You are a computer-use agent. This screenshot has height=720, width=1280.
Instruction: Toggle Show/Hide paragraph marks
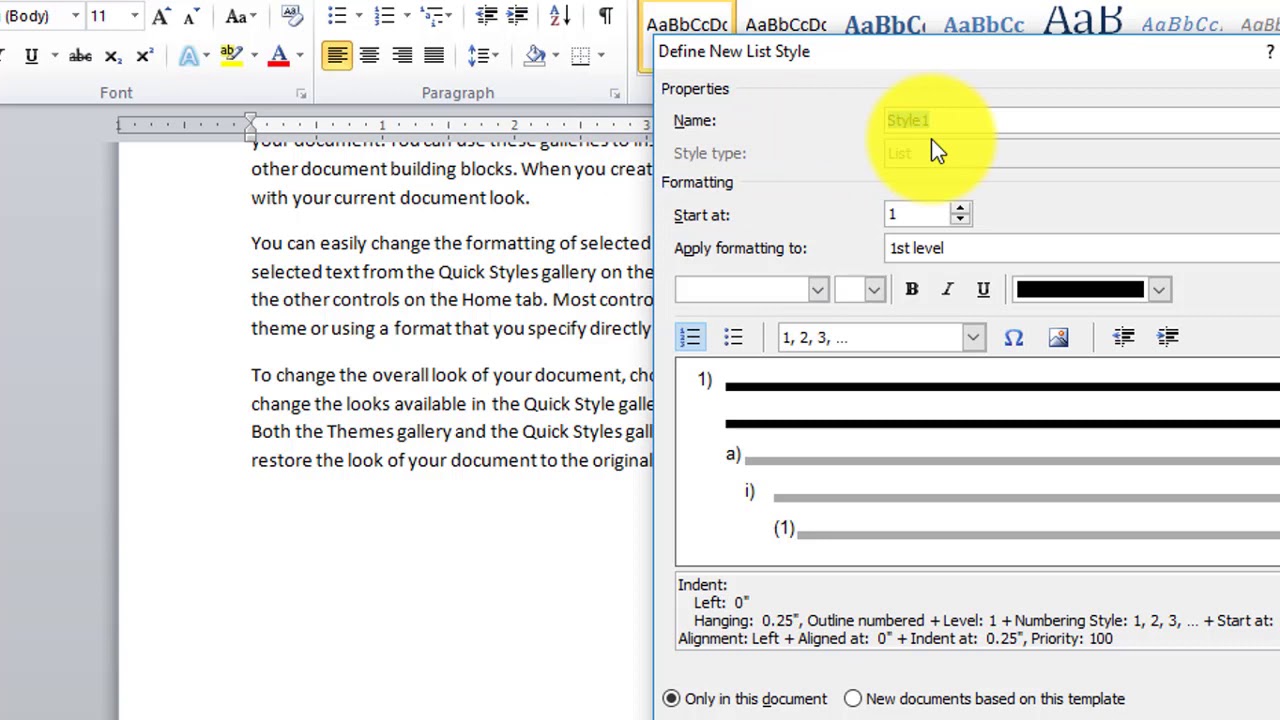tap(605, 15)
